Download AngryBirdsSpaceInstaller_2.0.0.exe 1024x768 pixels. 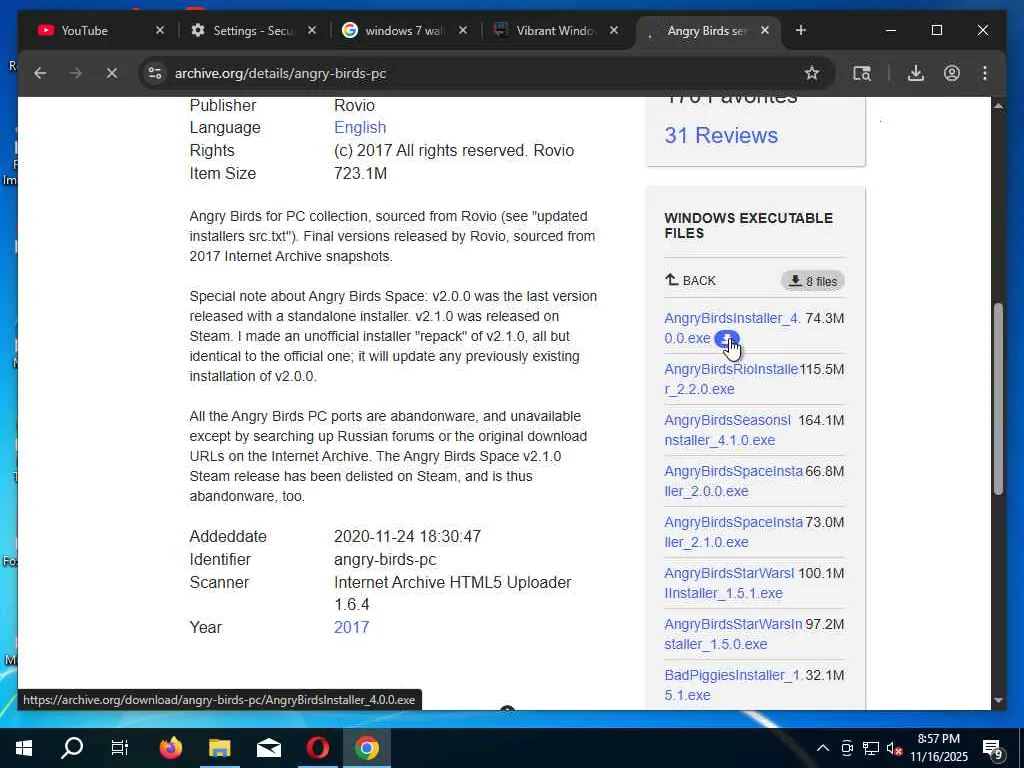(x=733, y=481)
